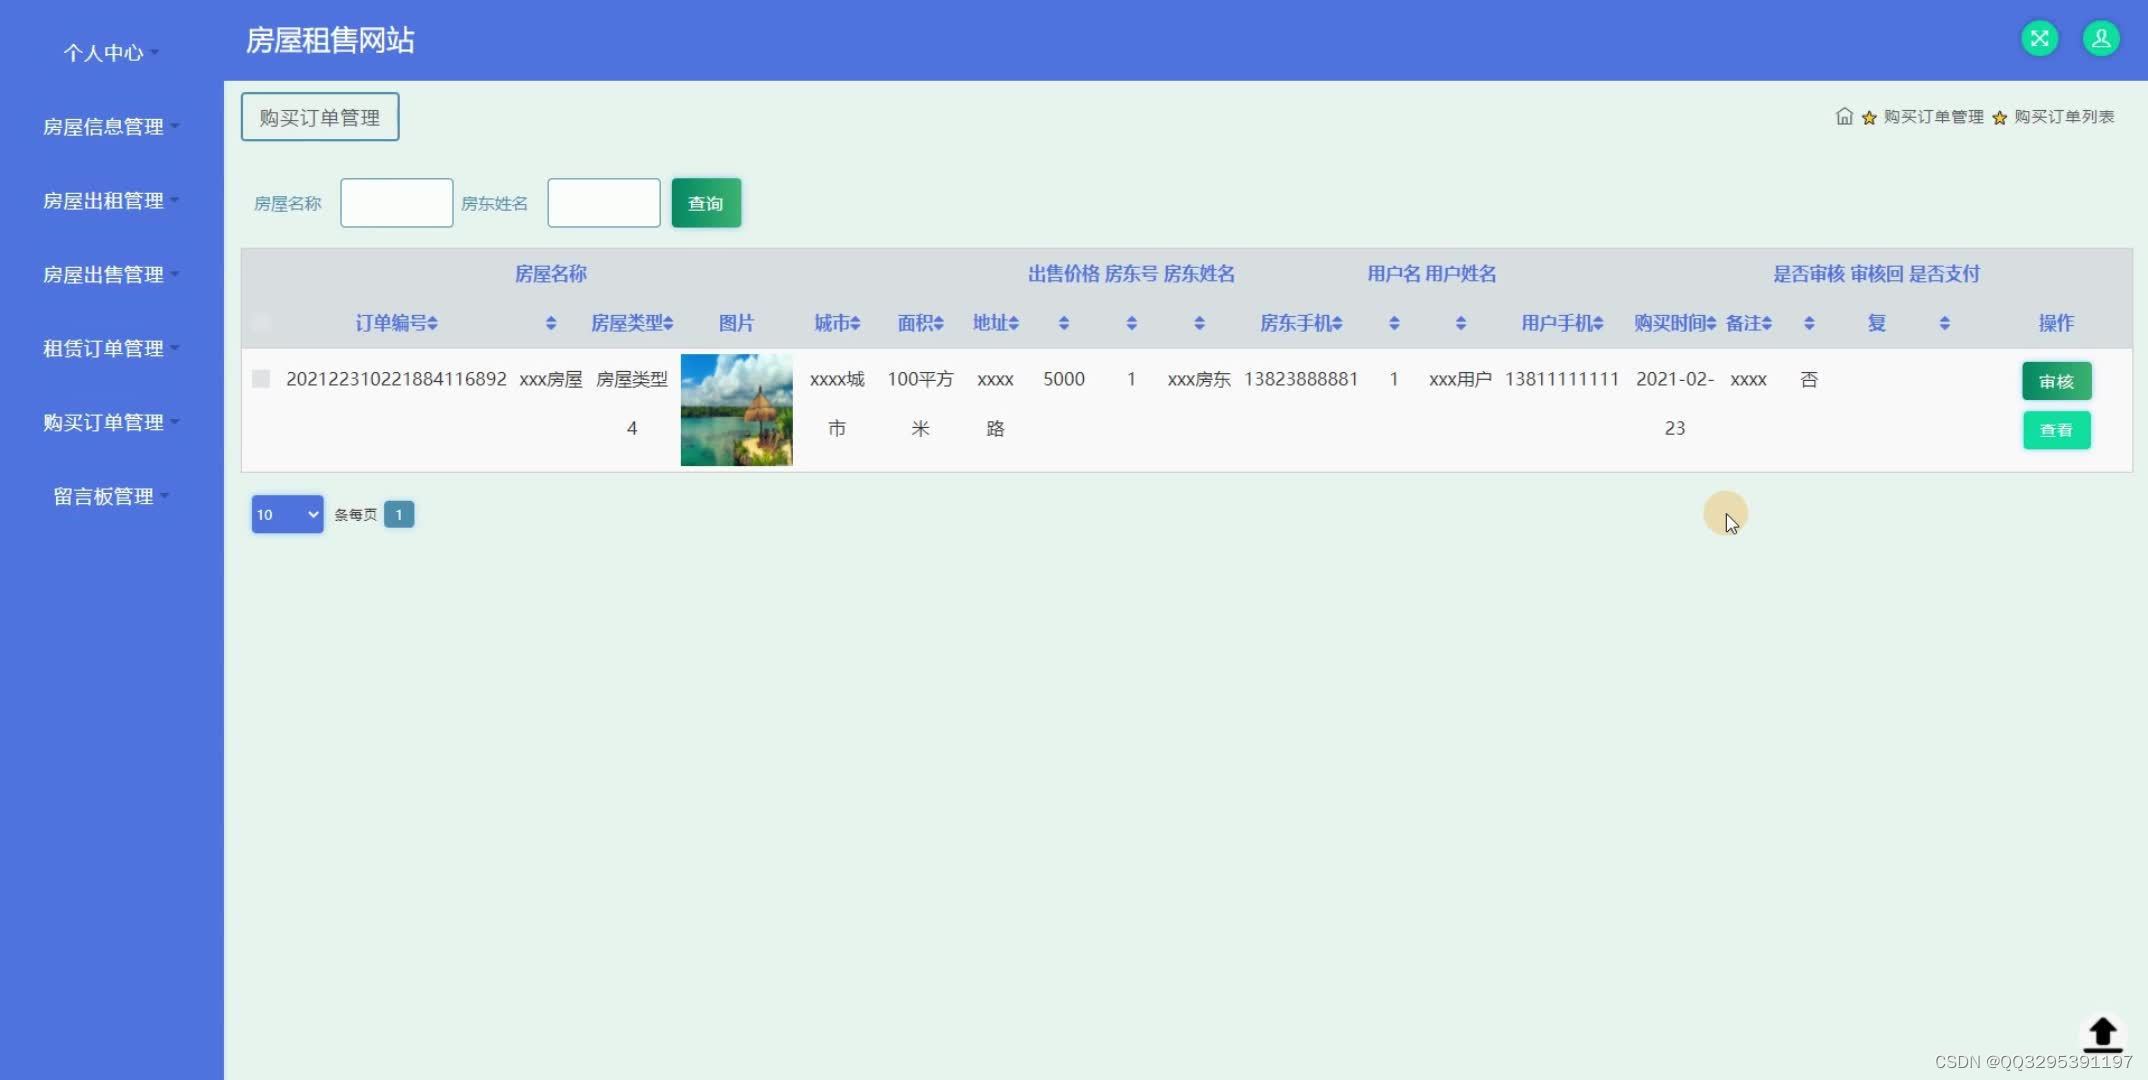Click 房屋租售网站 site title
Viewport: 2148px width, 1080px height.
pos(330,40)
